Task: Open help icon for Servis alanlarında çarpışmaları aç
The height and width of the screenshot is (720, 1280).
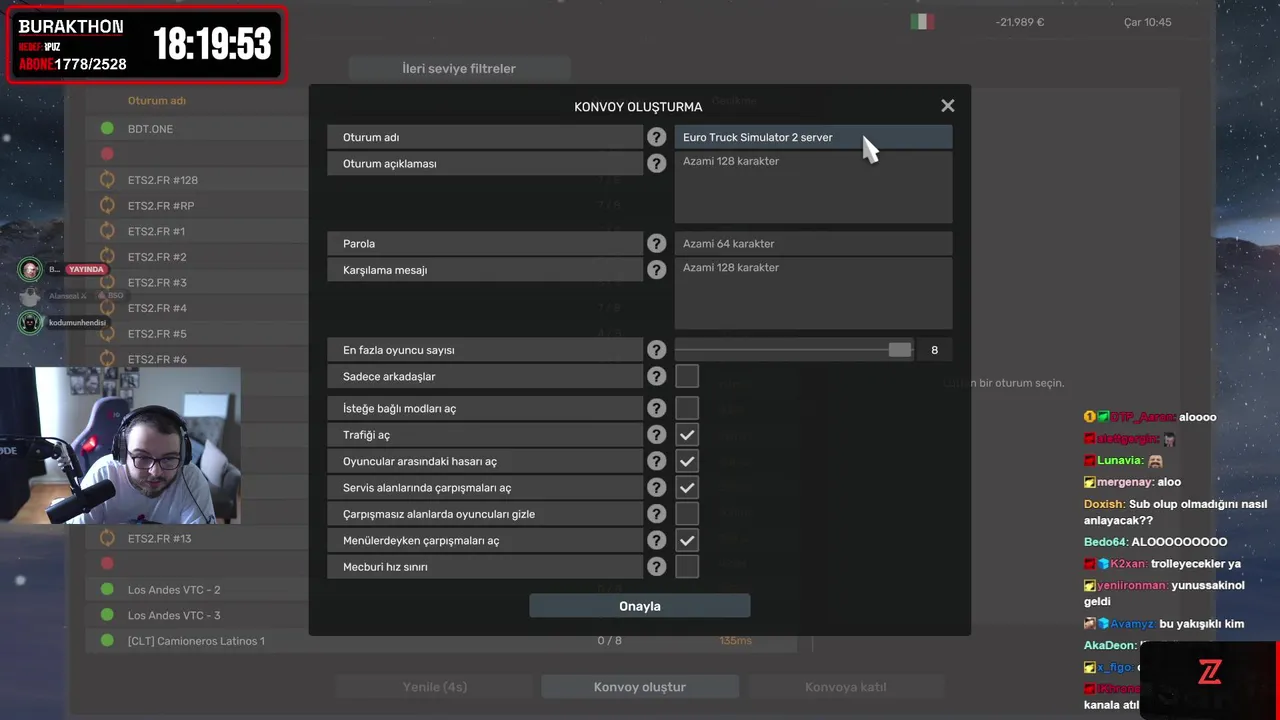Action: (656, 487)
